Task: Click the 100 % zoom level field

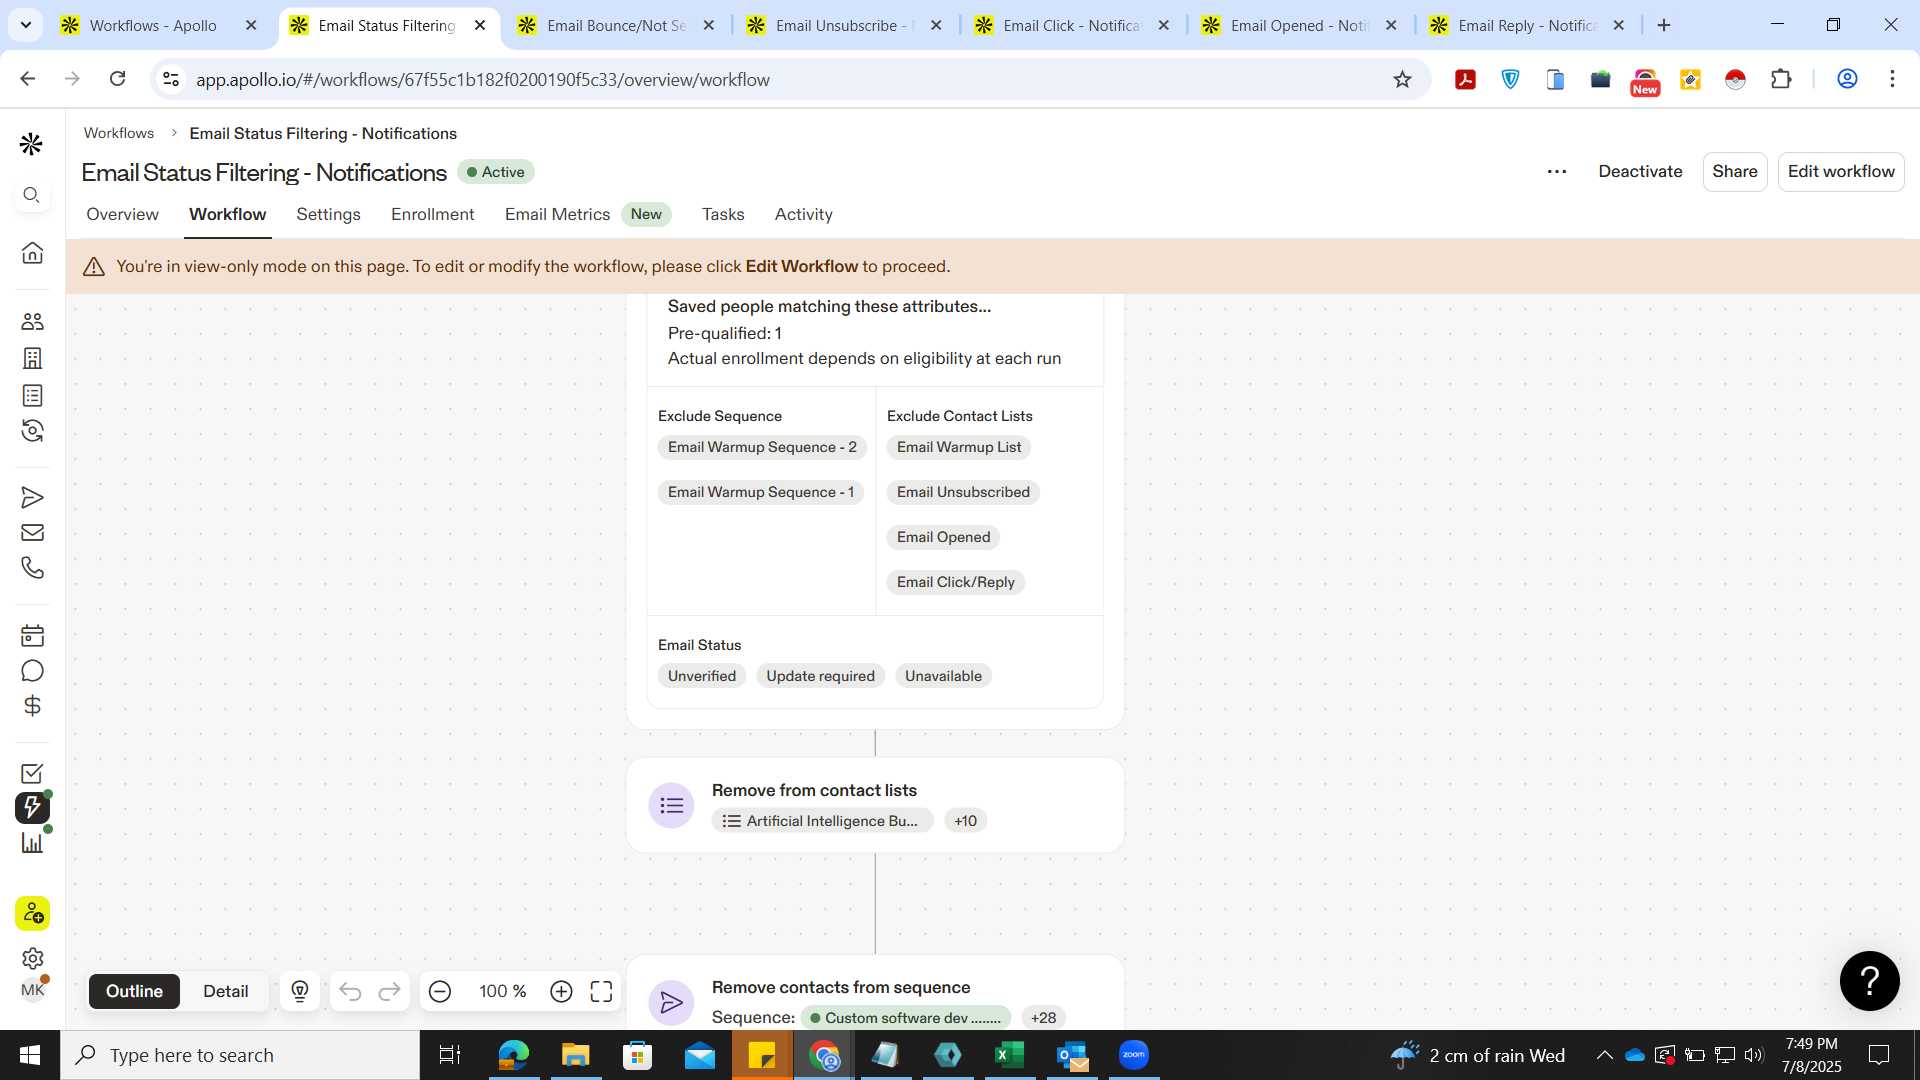Action: [502, 991]
